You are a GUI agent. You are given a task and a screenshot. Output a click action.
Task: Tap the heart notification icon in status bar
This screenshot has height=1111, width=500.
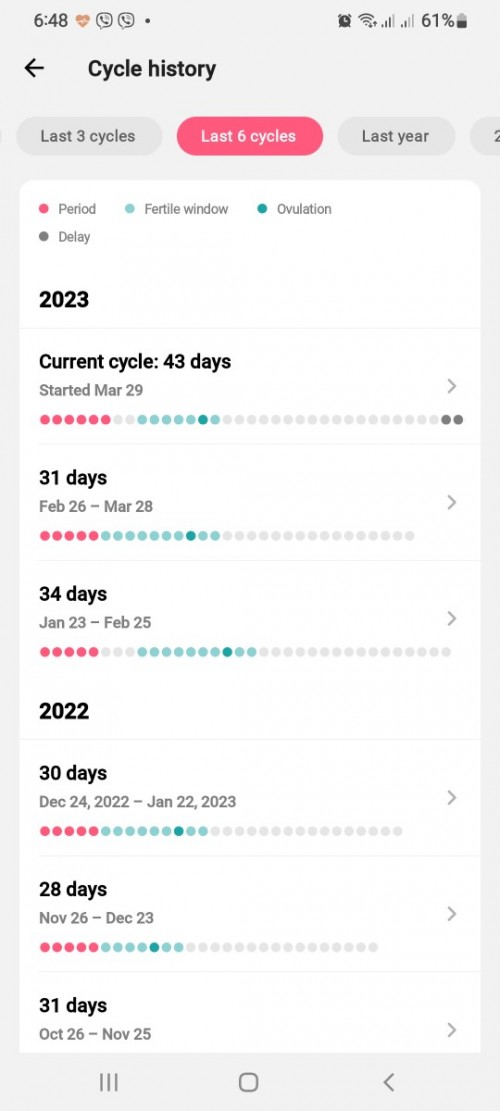point(82,21)
